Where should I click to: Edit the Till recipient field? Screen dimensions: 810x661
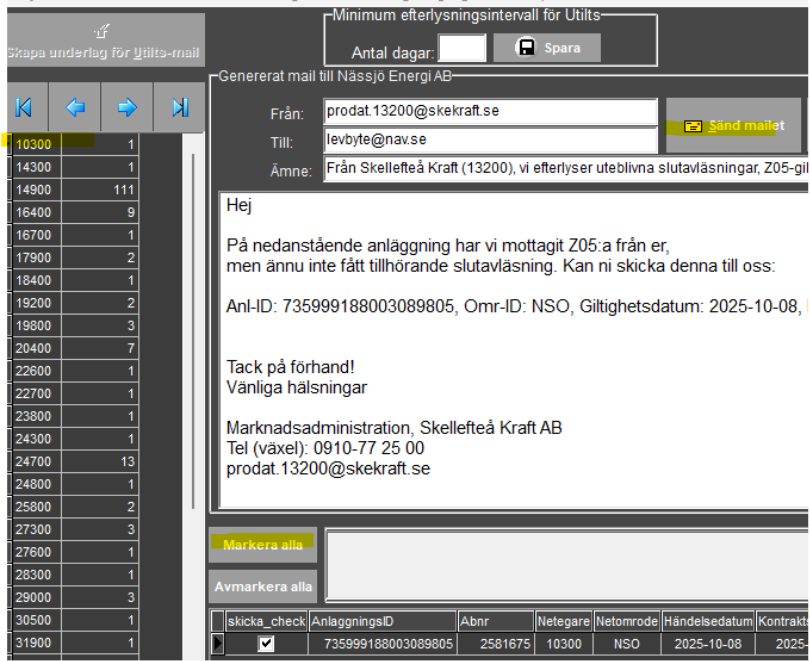click(x=490, y=140)
